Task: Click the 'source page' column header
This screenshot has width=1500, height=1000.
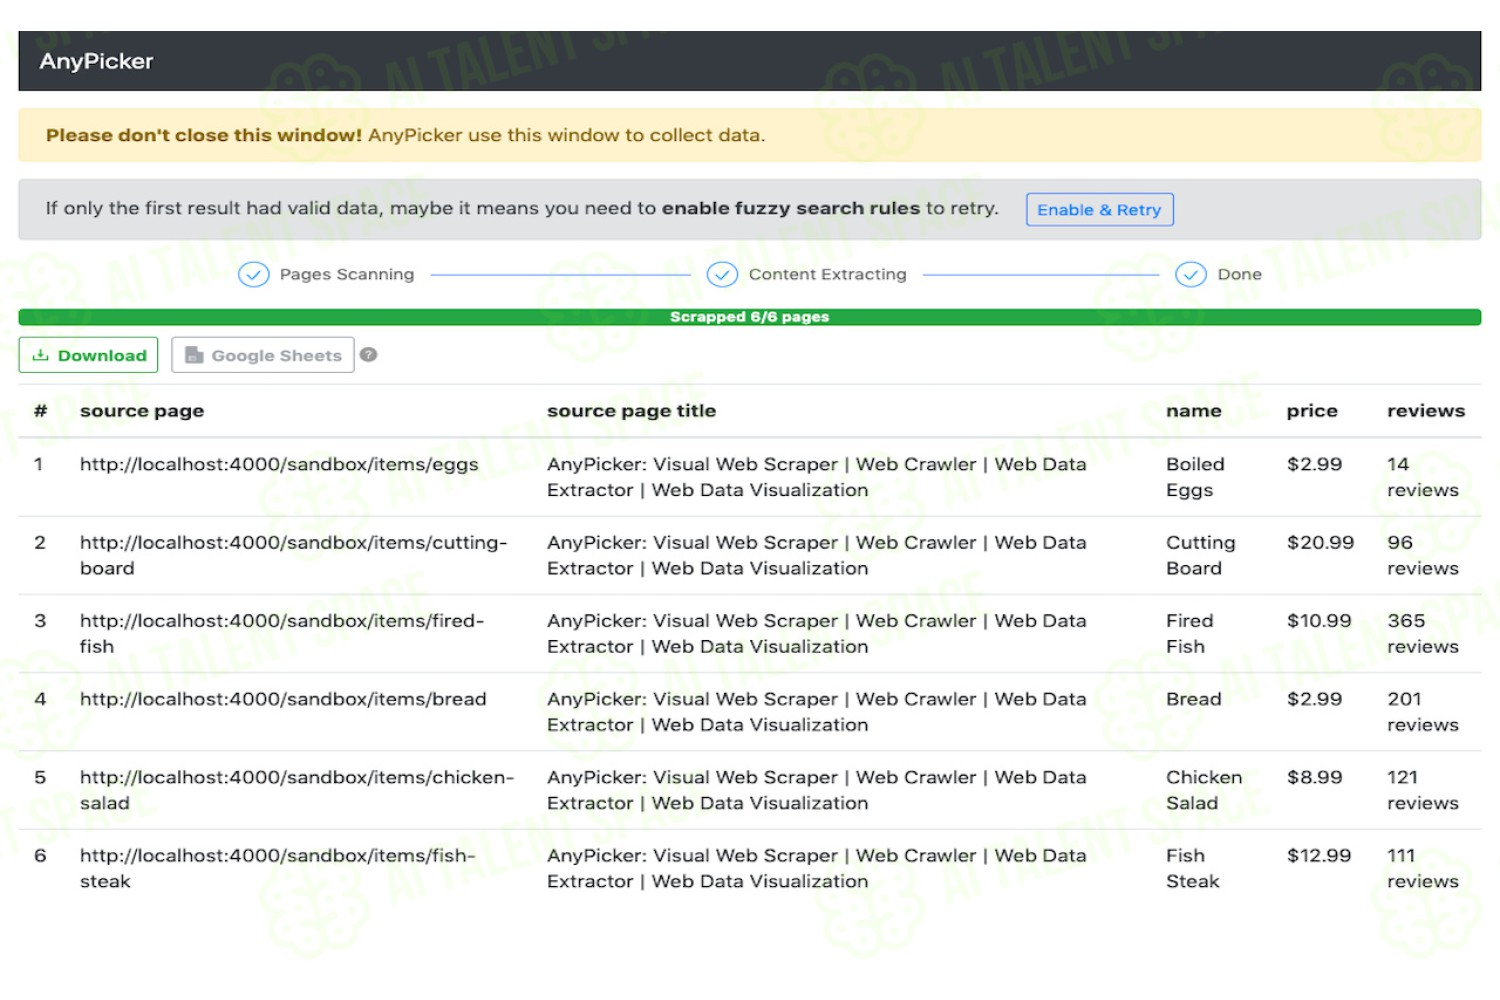Action: tap(142, 411)
